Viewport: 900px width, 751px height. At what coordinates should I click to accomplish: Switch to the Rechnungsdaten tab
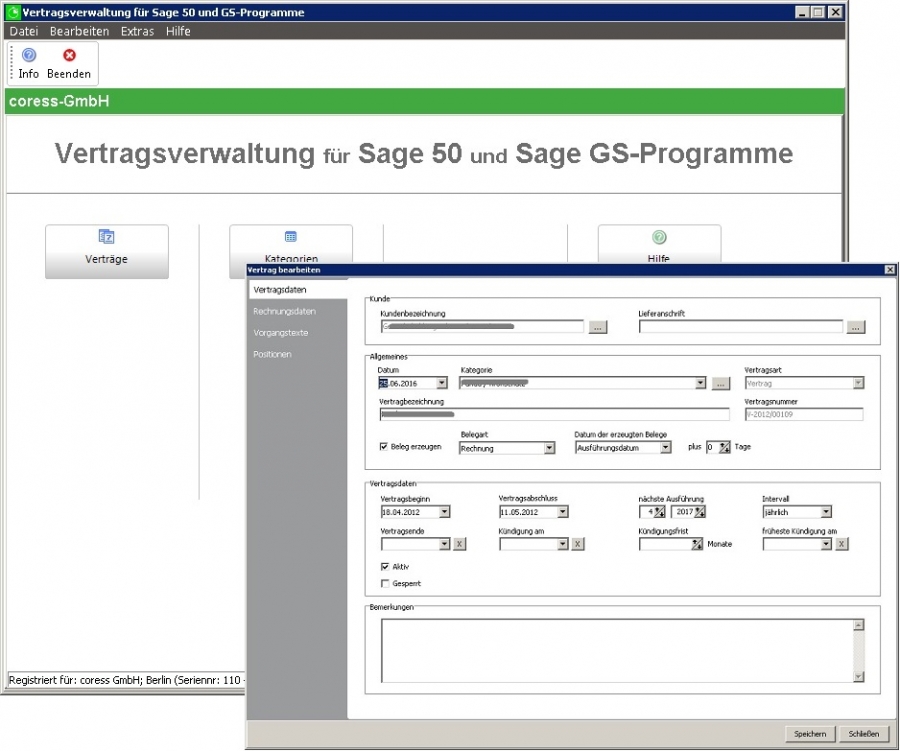(x=283, y=310)
